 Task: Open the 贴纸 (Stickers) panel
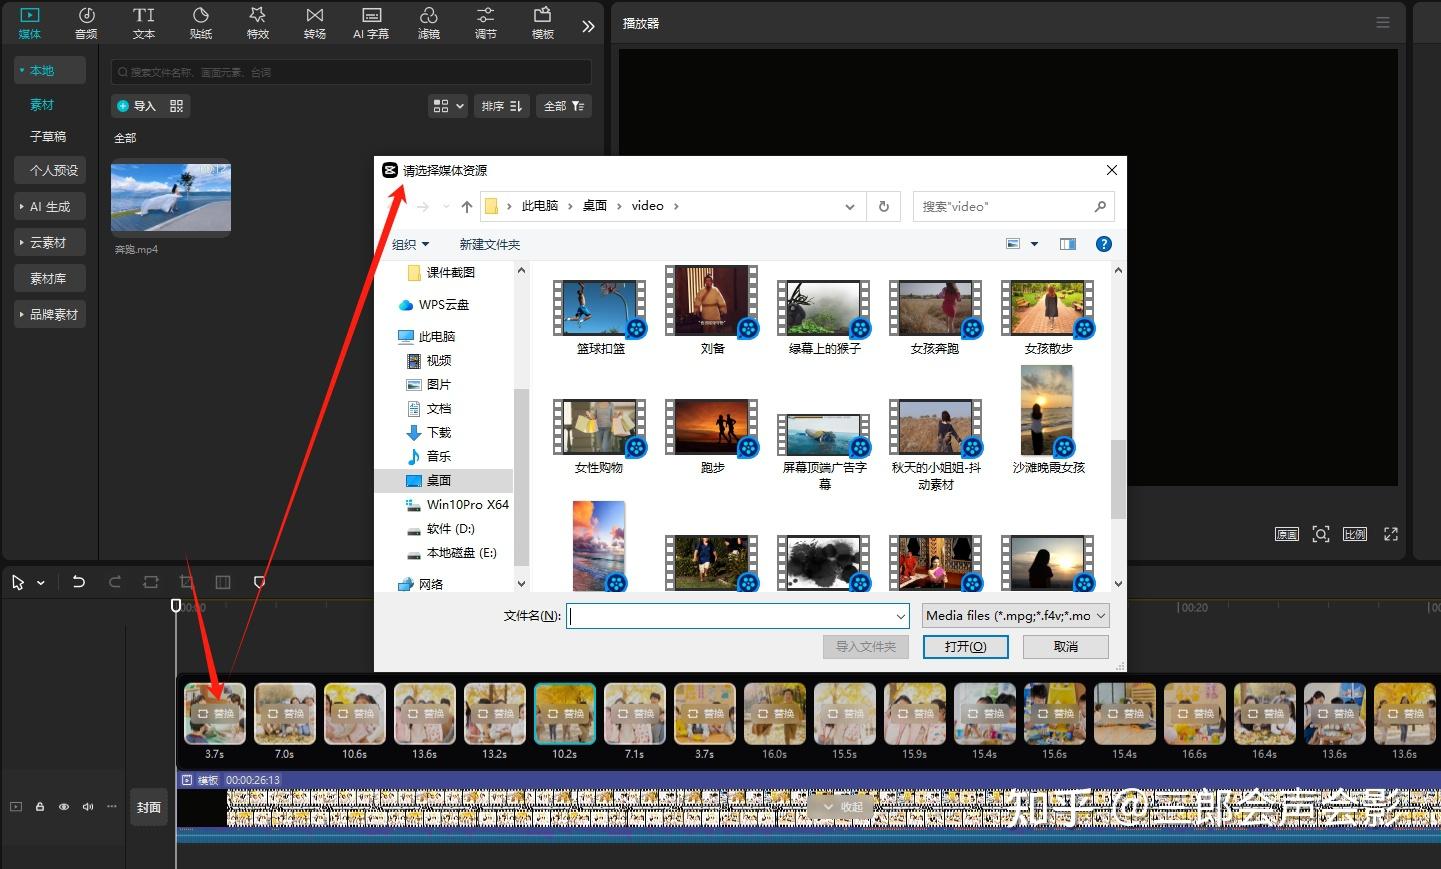(x=200, y=22)
